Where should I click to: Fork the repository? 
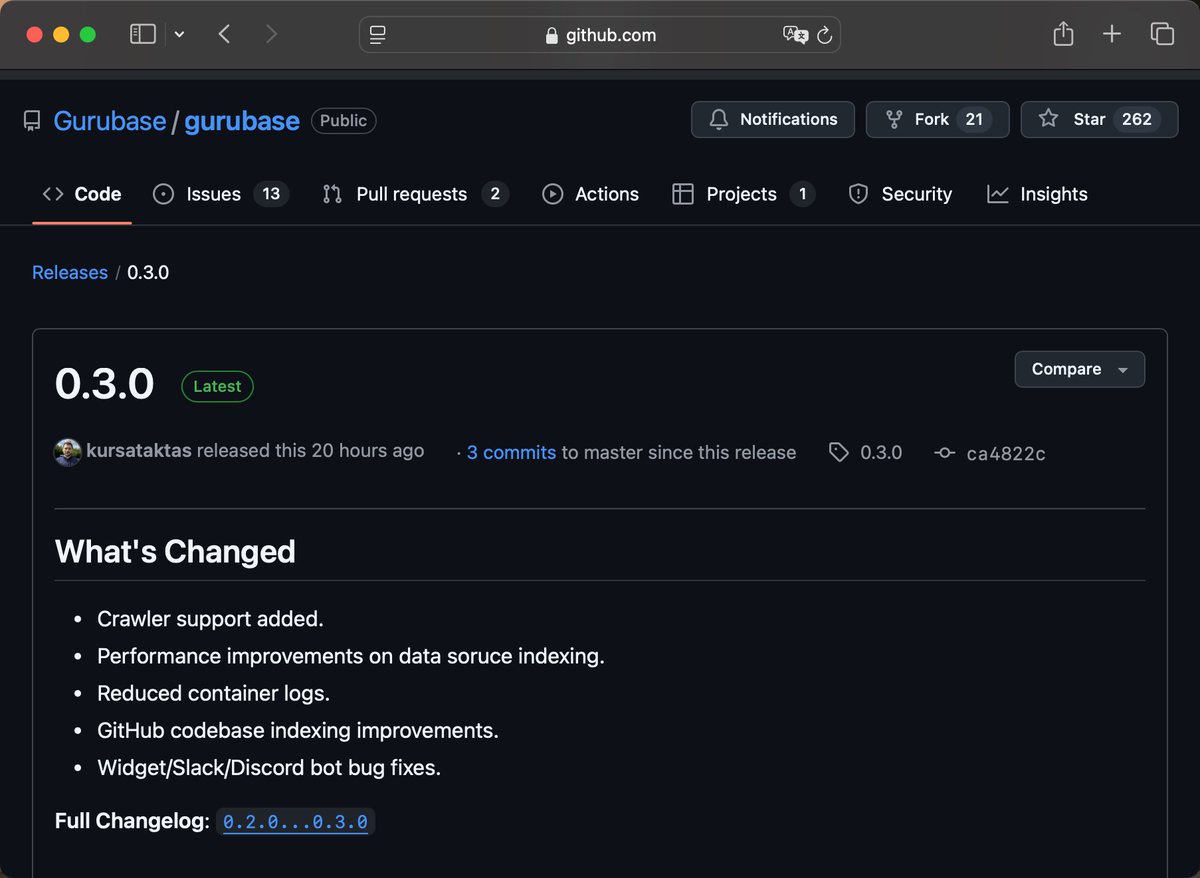point(937,119)
